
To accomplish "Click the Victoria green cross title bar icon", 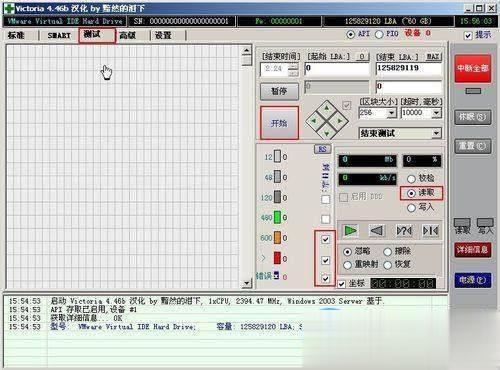I will tap(9, 8).
